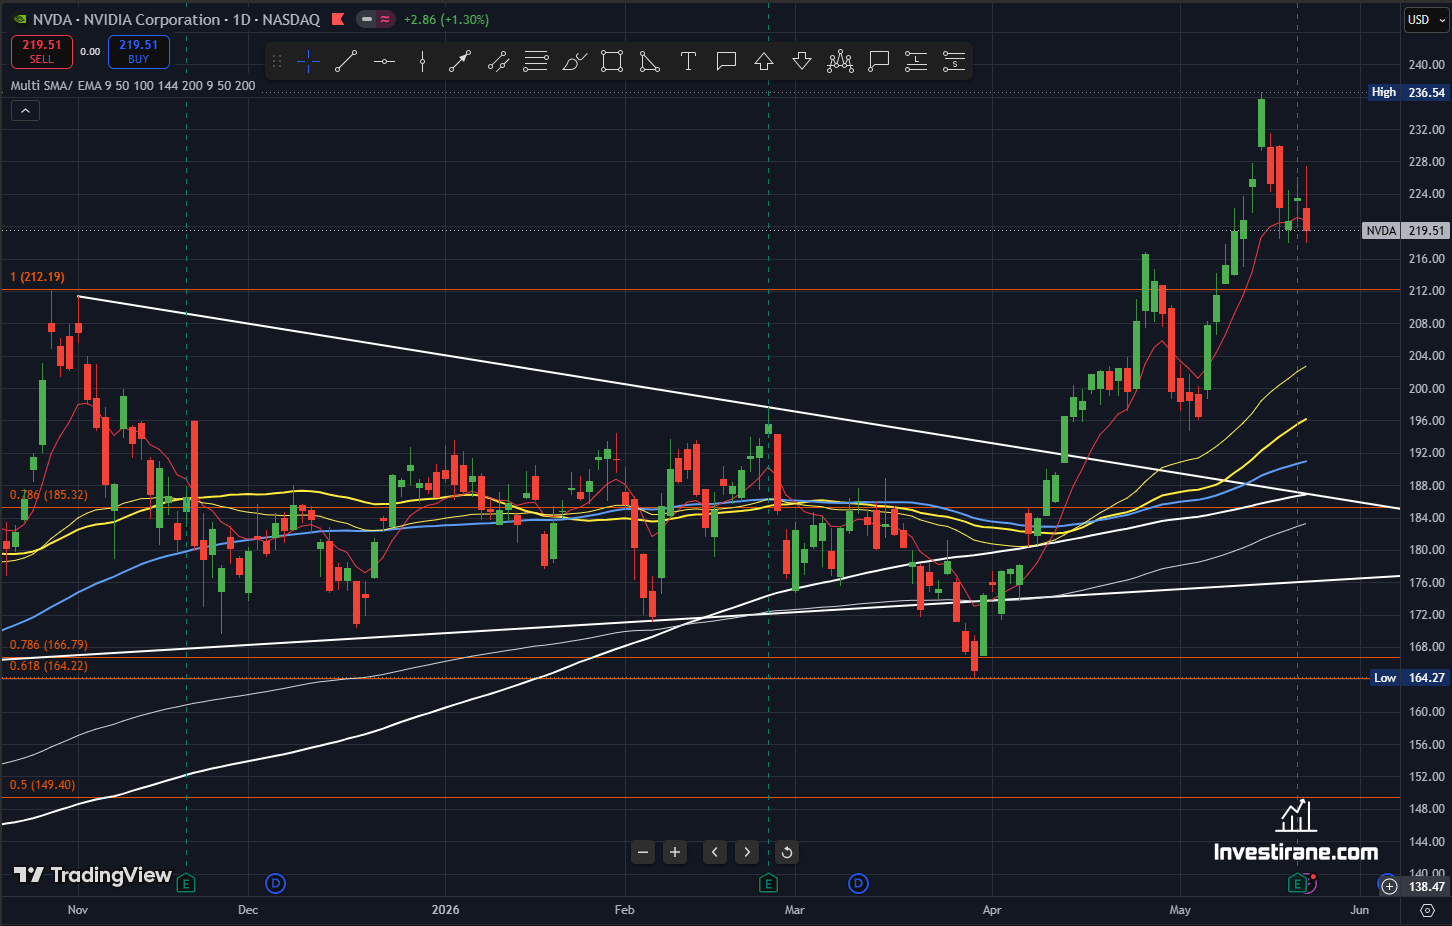Select the Fib Retracement tool
This screenshot has height=926, width=1452.
tap(536, 62)
